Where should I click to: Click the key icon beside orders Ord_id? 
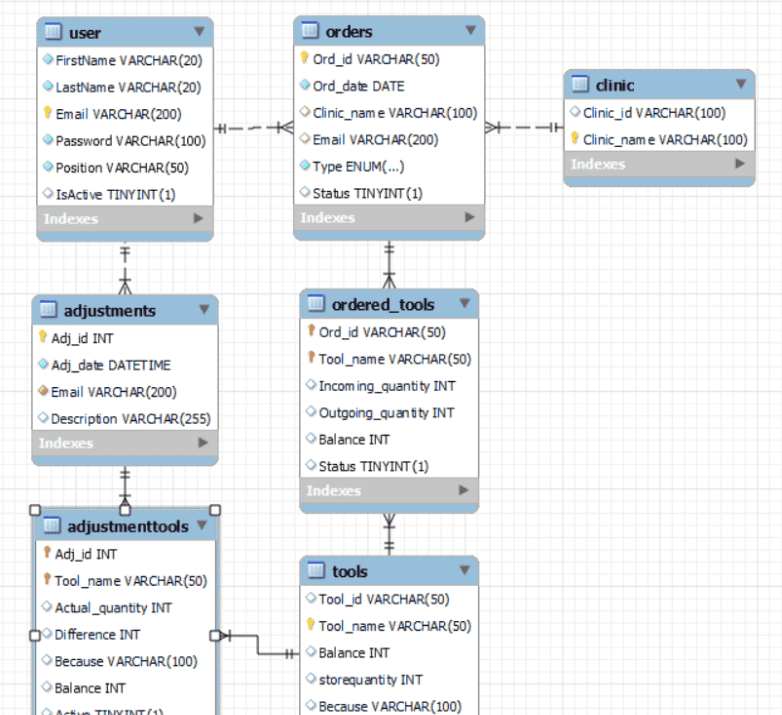point(304,58)
